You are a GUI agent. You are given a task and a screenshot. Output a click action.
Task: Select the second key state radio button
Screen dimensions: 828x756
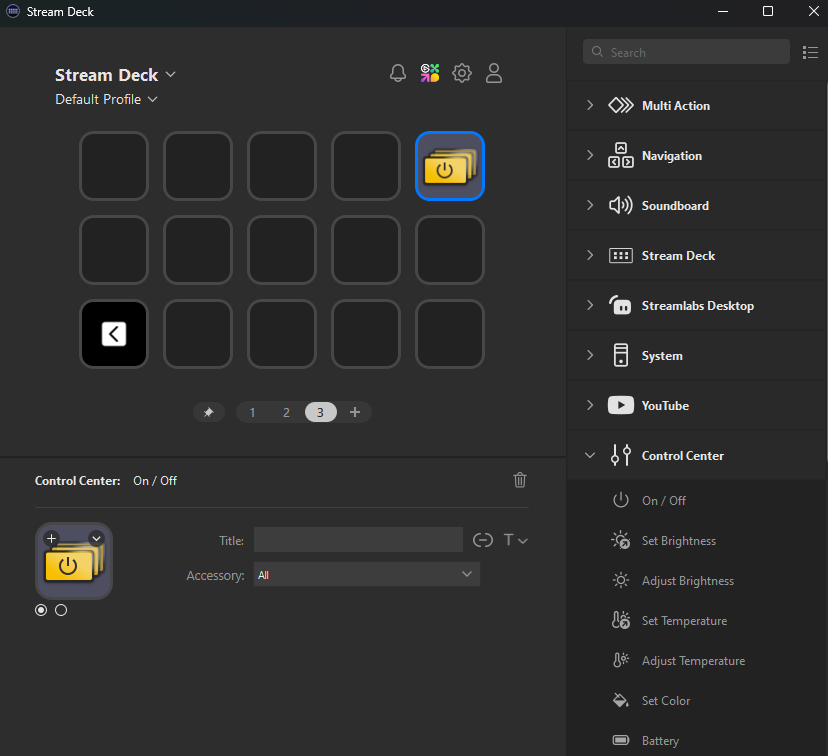61,610
